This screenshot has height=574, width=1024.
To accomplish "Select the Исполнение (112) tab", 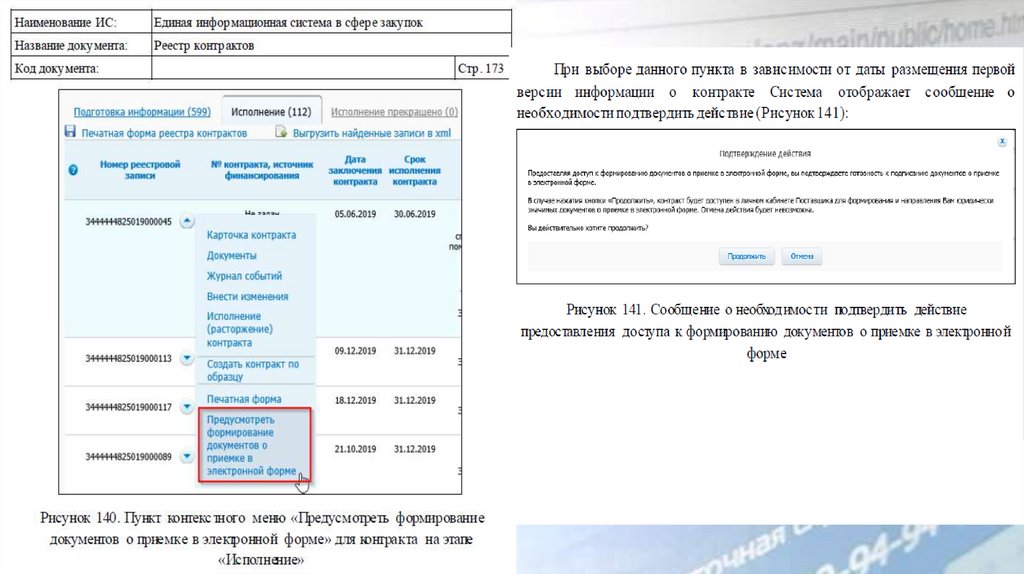I will click(x=270, y=112).
